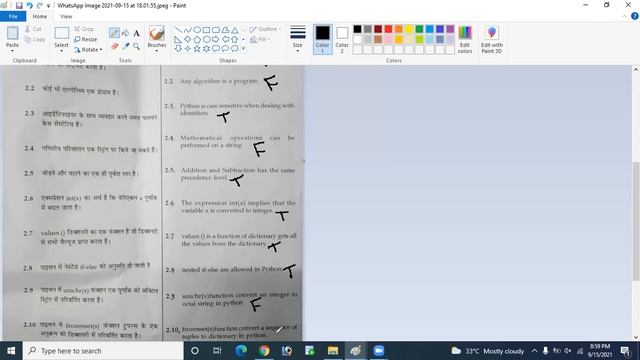640x360 pixels.
Task: Pick the yellow color swatch
Action: [409, 29]
